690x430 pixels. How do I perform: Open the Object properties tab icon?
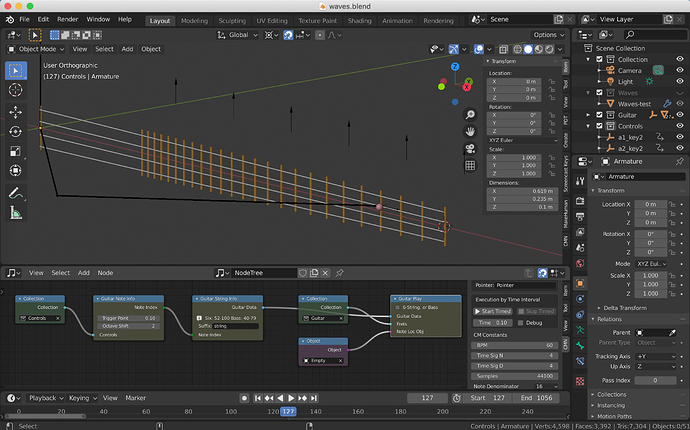pos(580,283)
